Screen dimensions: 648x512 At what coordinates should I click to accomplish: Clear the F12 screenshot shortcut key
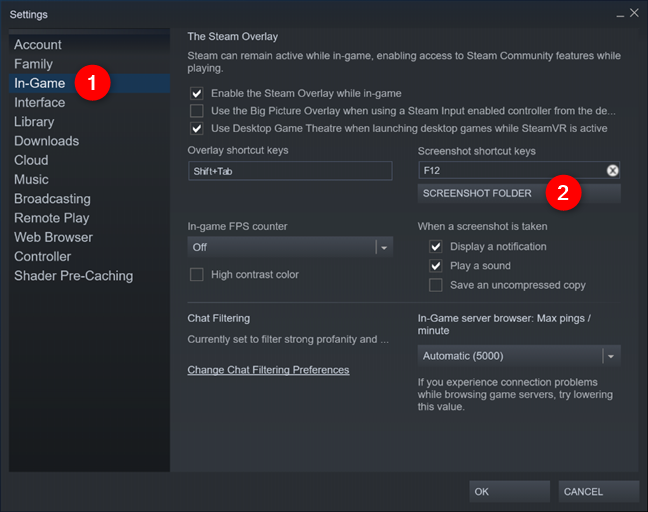point(612,170)
